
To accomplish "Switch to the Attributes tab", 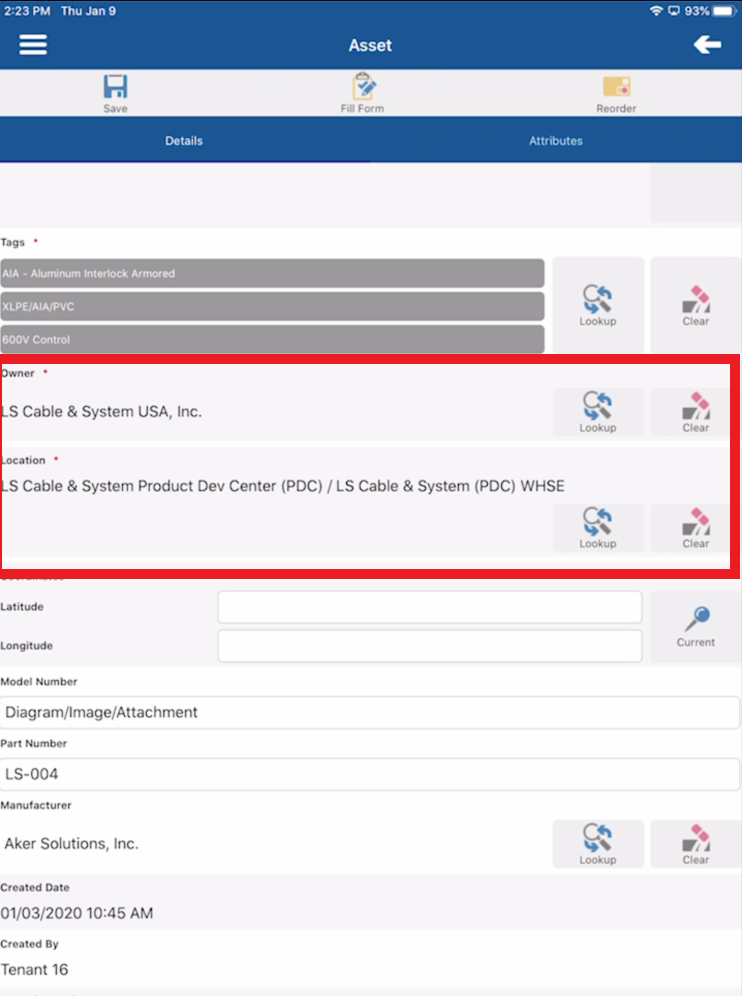I will (x=556, y=140).
